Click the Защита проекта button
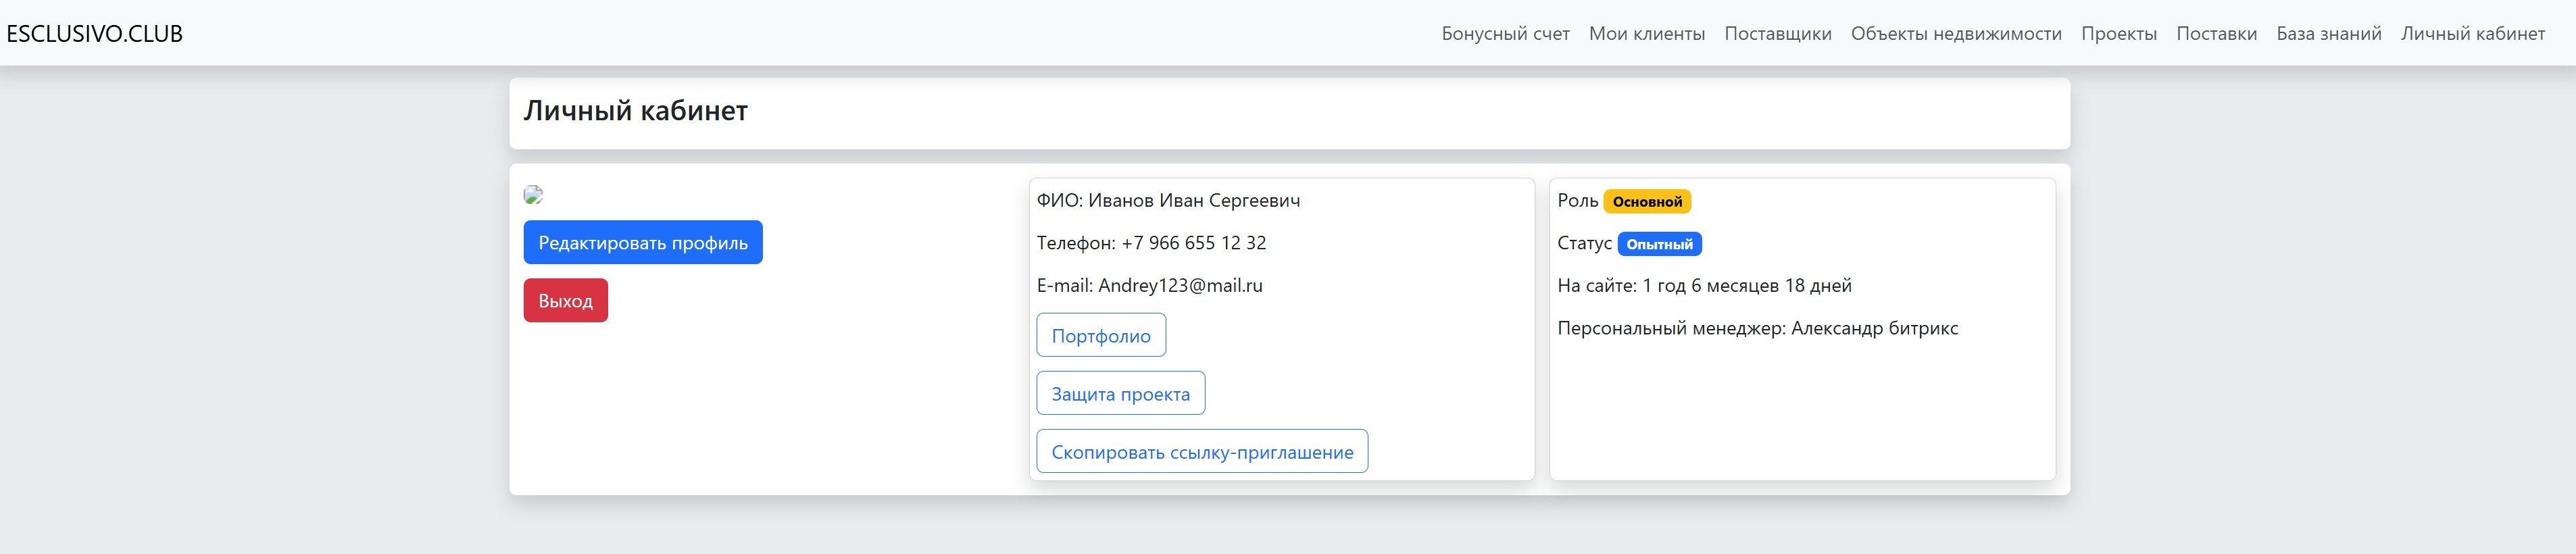Image resolution: width=2576 pixels, height=554 pixels. (1120, 394)
